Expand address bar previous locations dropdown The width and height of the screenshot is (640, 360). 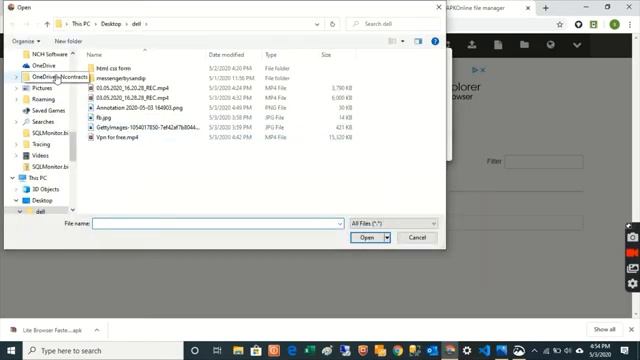[317, 24]
